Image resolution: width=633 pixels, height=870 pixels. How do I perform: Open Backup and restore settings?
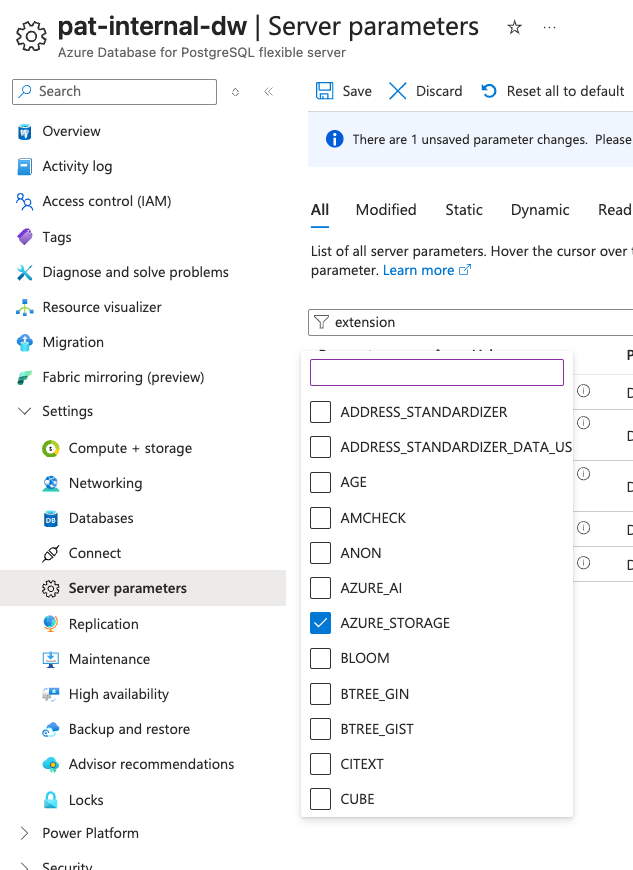tap(129, 730)
